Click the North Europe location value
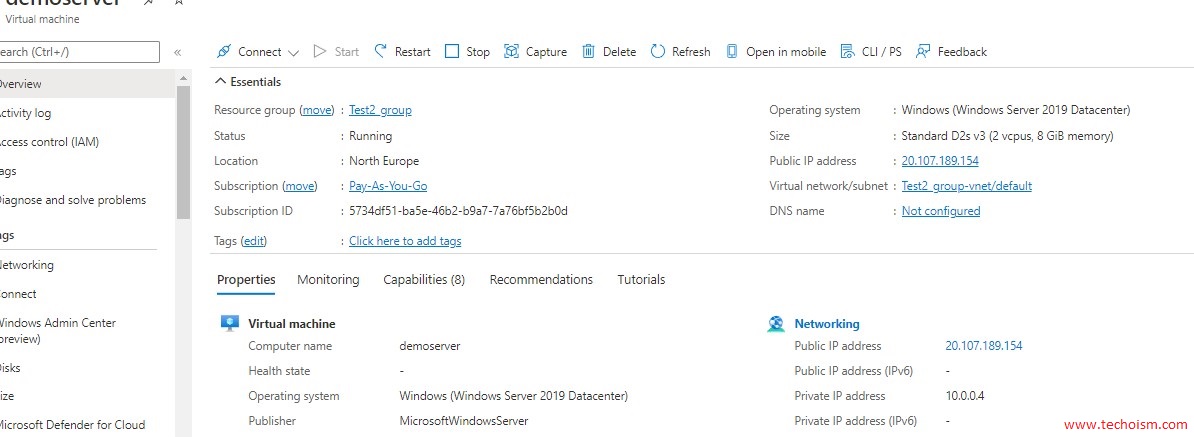Viewport: 1194px width, 437px height. coord(384,161)
